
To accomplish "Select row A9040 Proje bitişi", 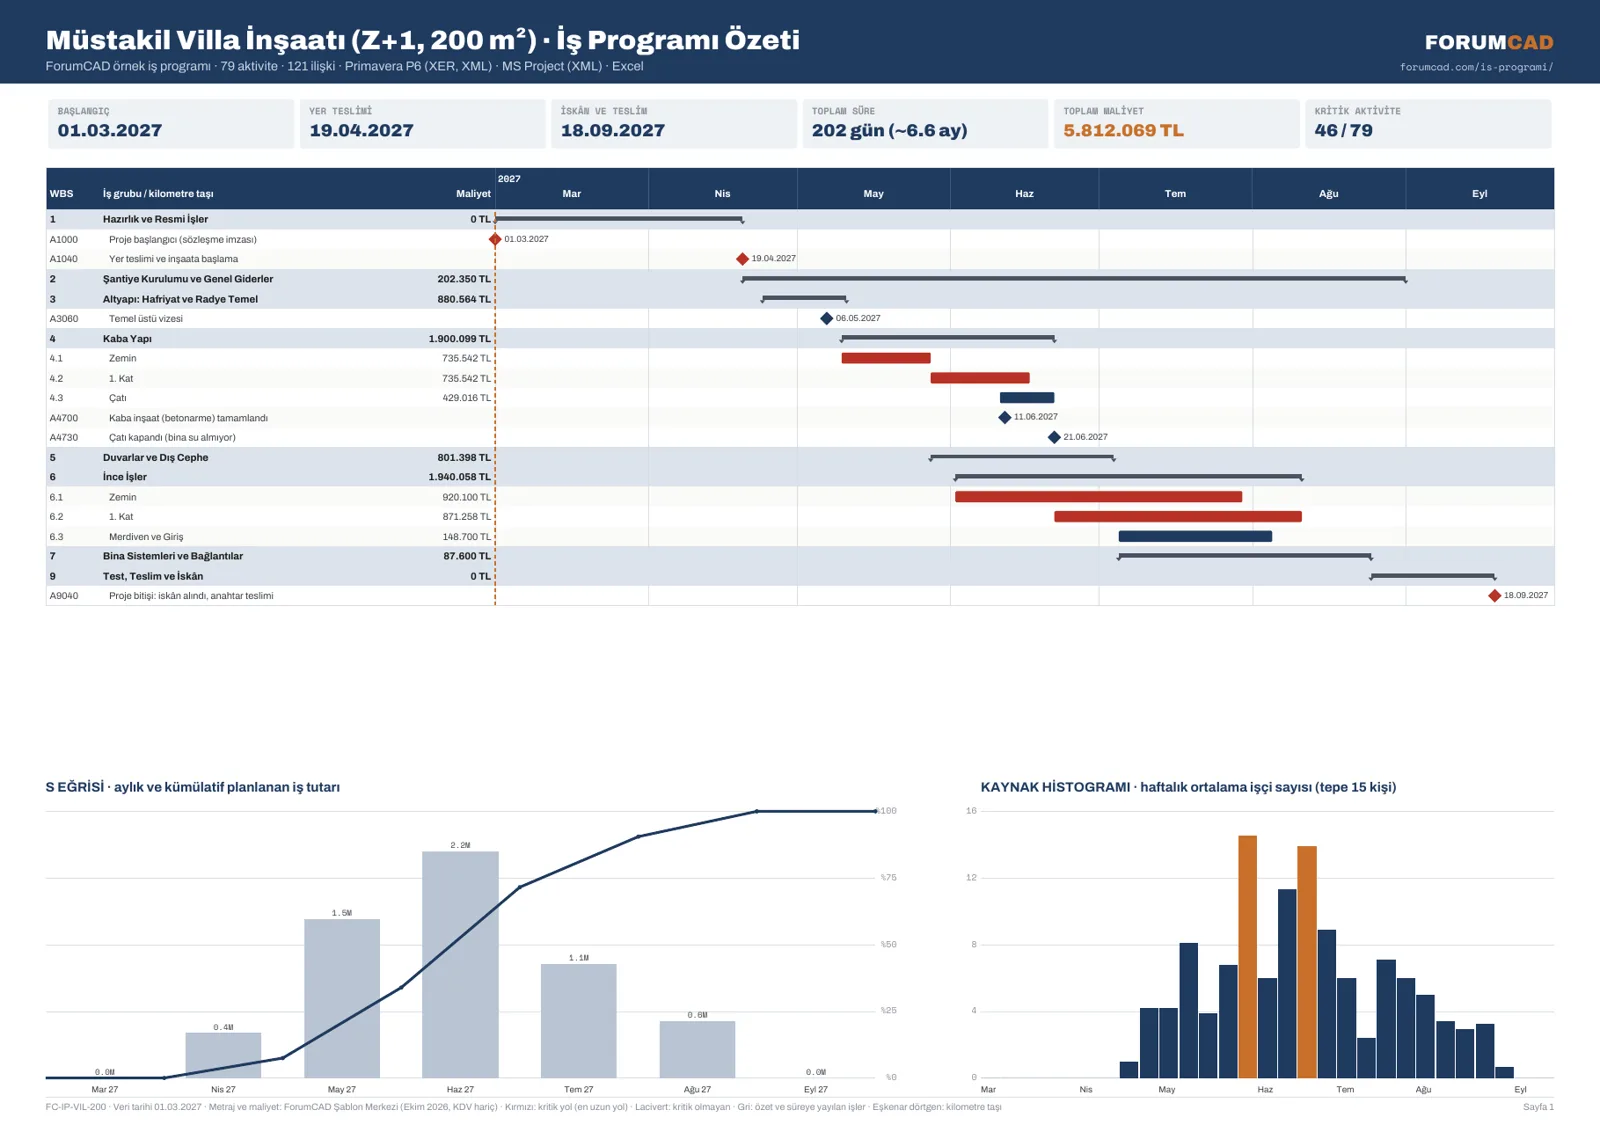I will point(800,596).
